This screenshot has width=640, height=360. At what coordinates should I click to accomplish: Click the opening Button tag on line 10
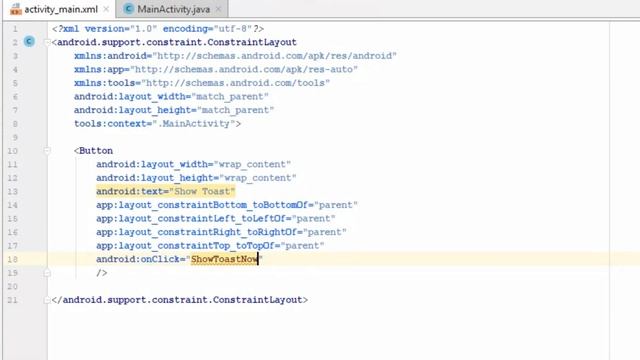[x=93, y=151]
